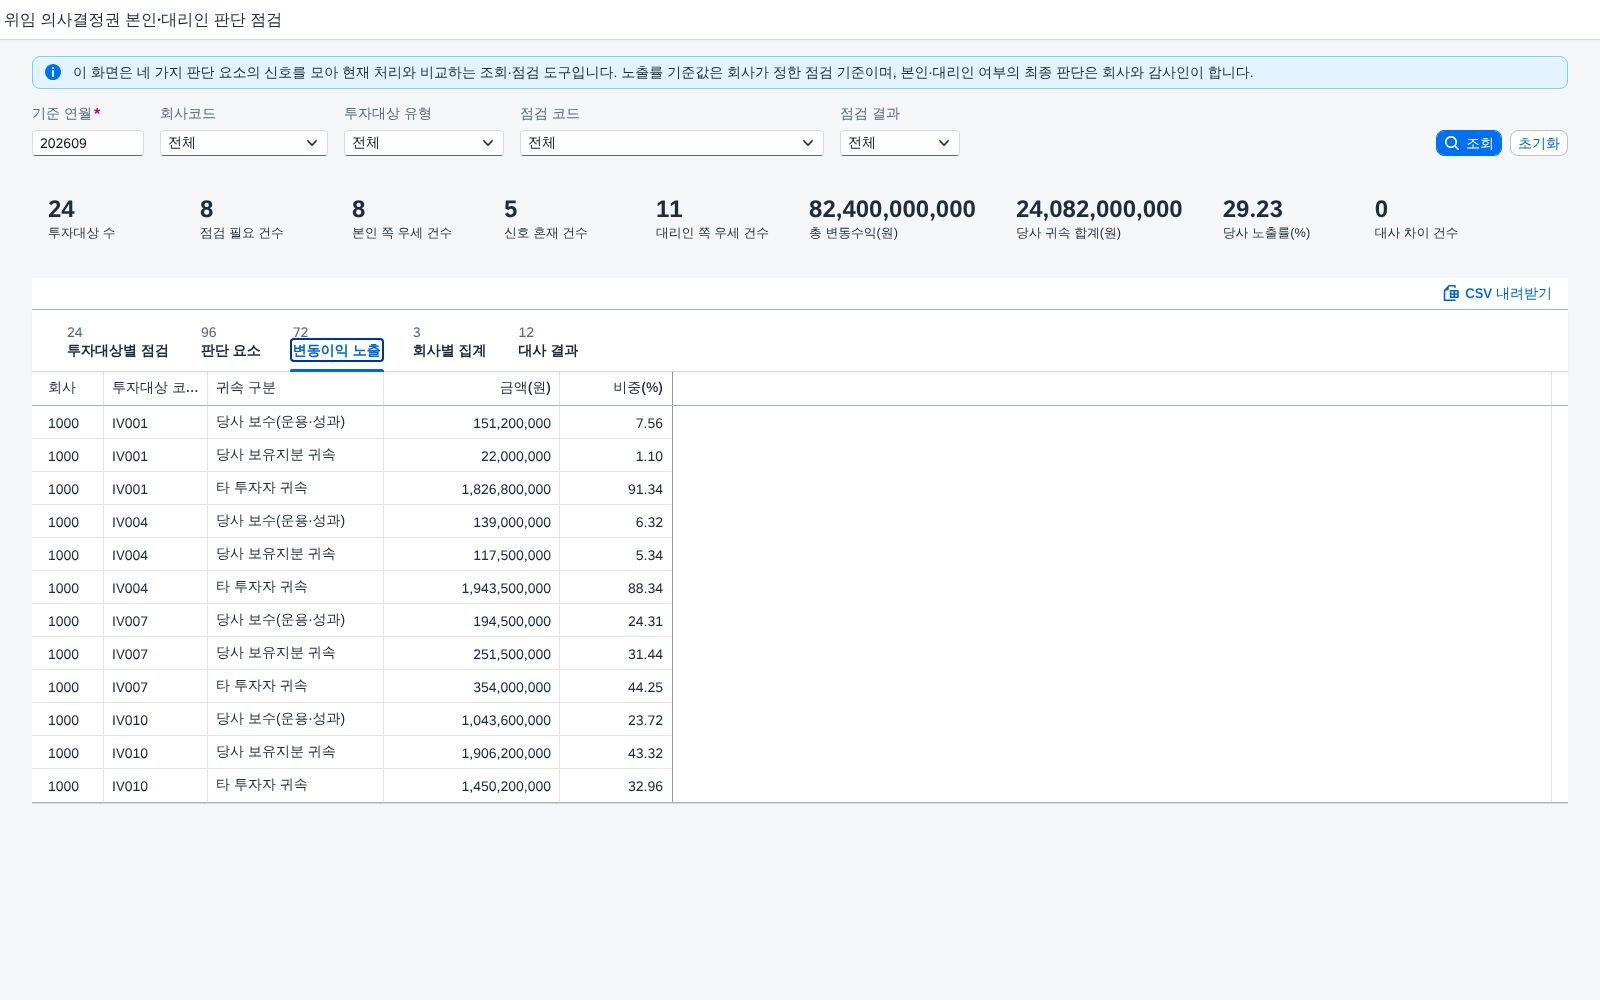The image size is (1600, 1000).
Task: Click the CSV export icon
Action: [1451, 293]
